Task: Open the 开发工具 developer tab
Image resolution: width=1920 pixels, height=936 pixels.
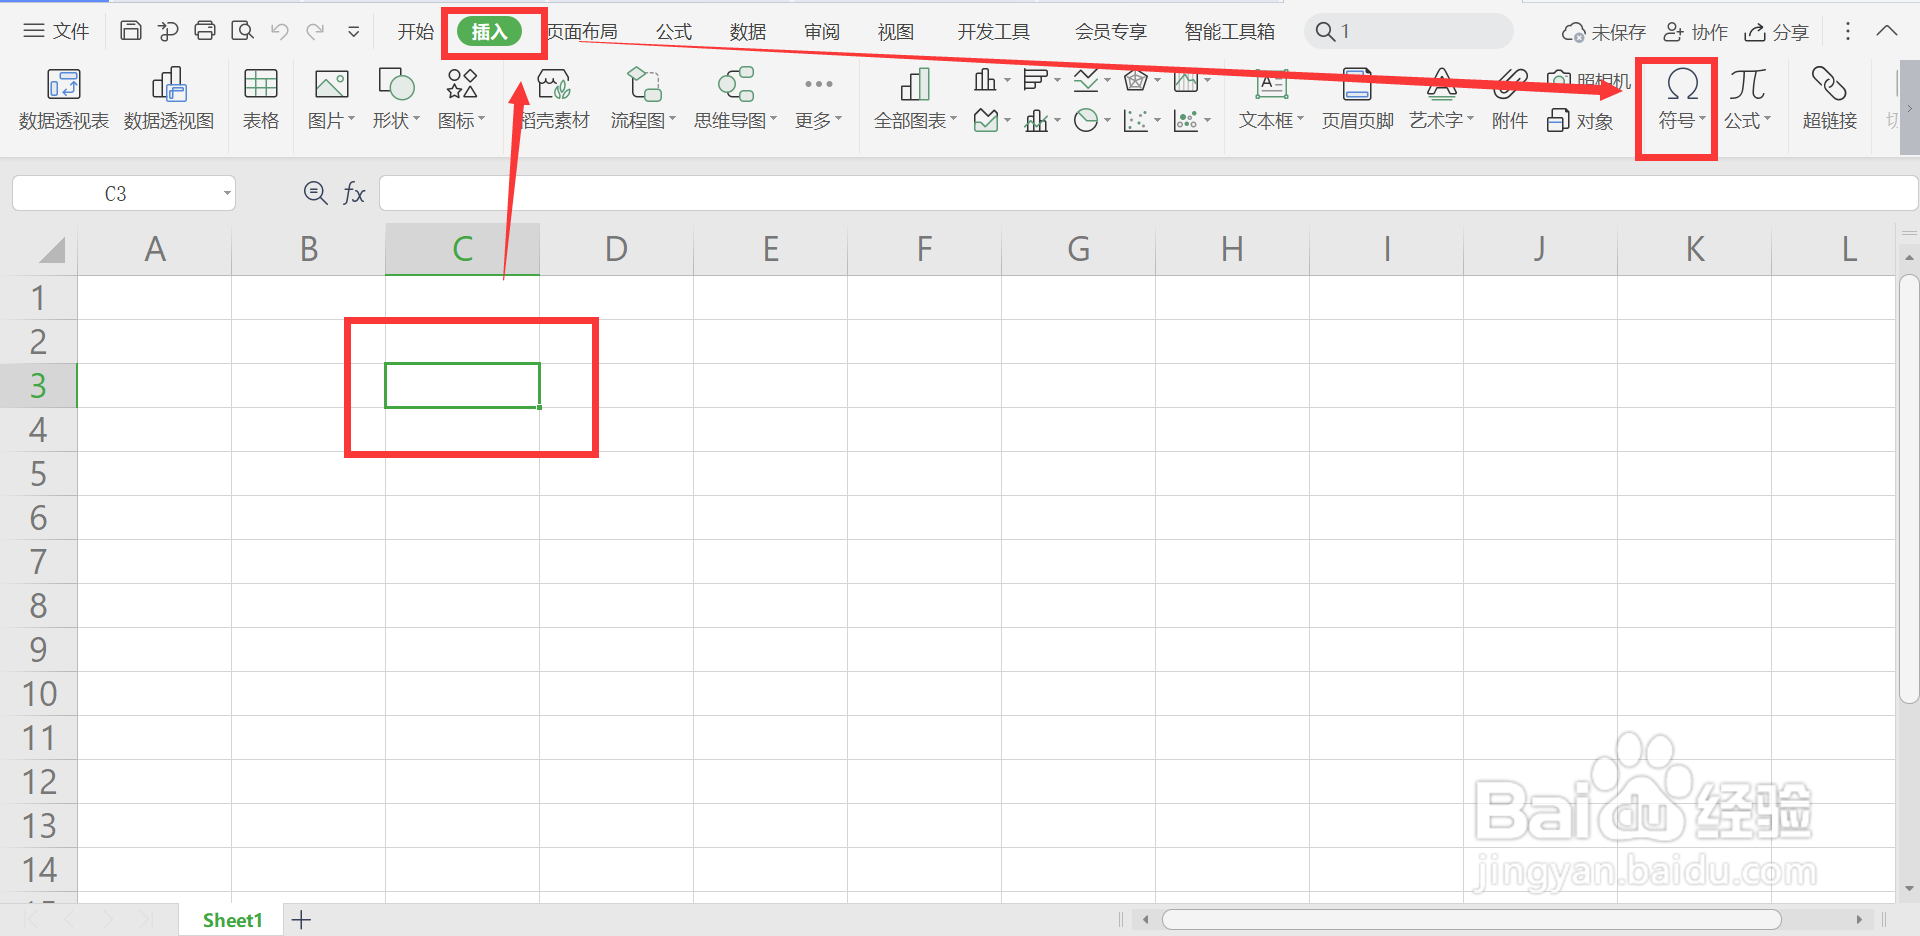Action: point(994,32)
